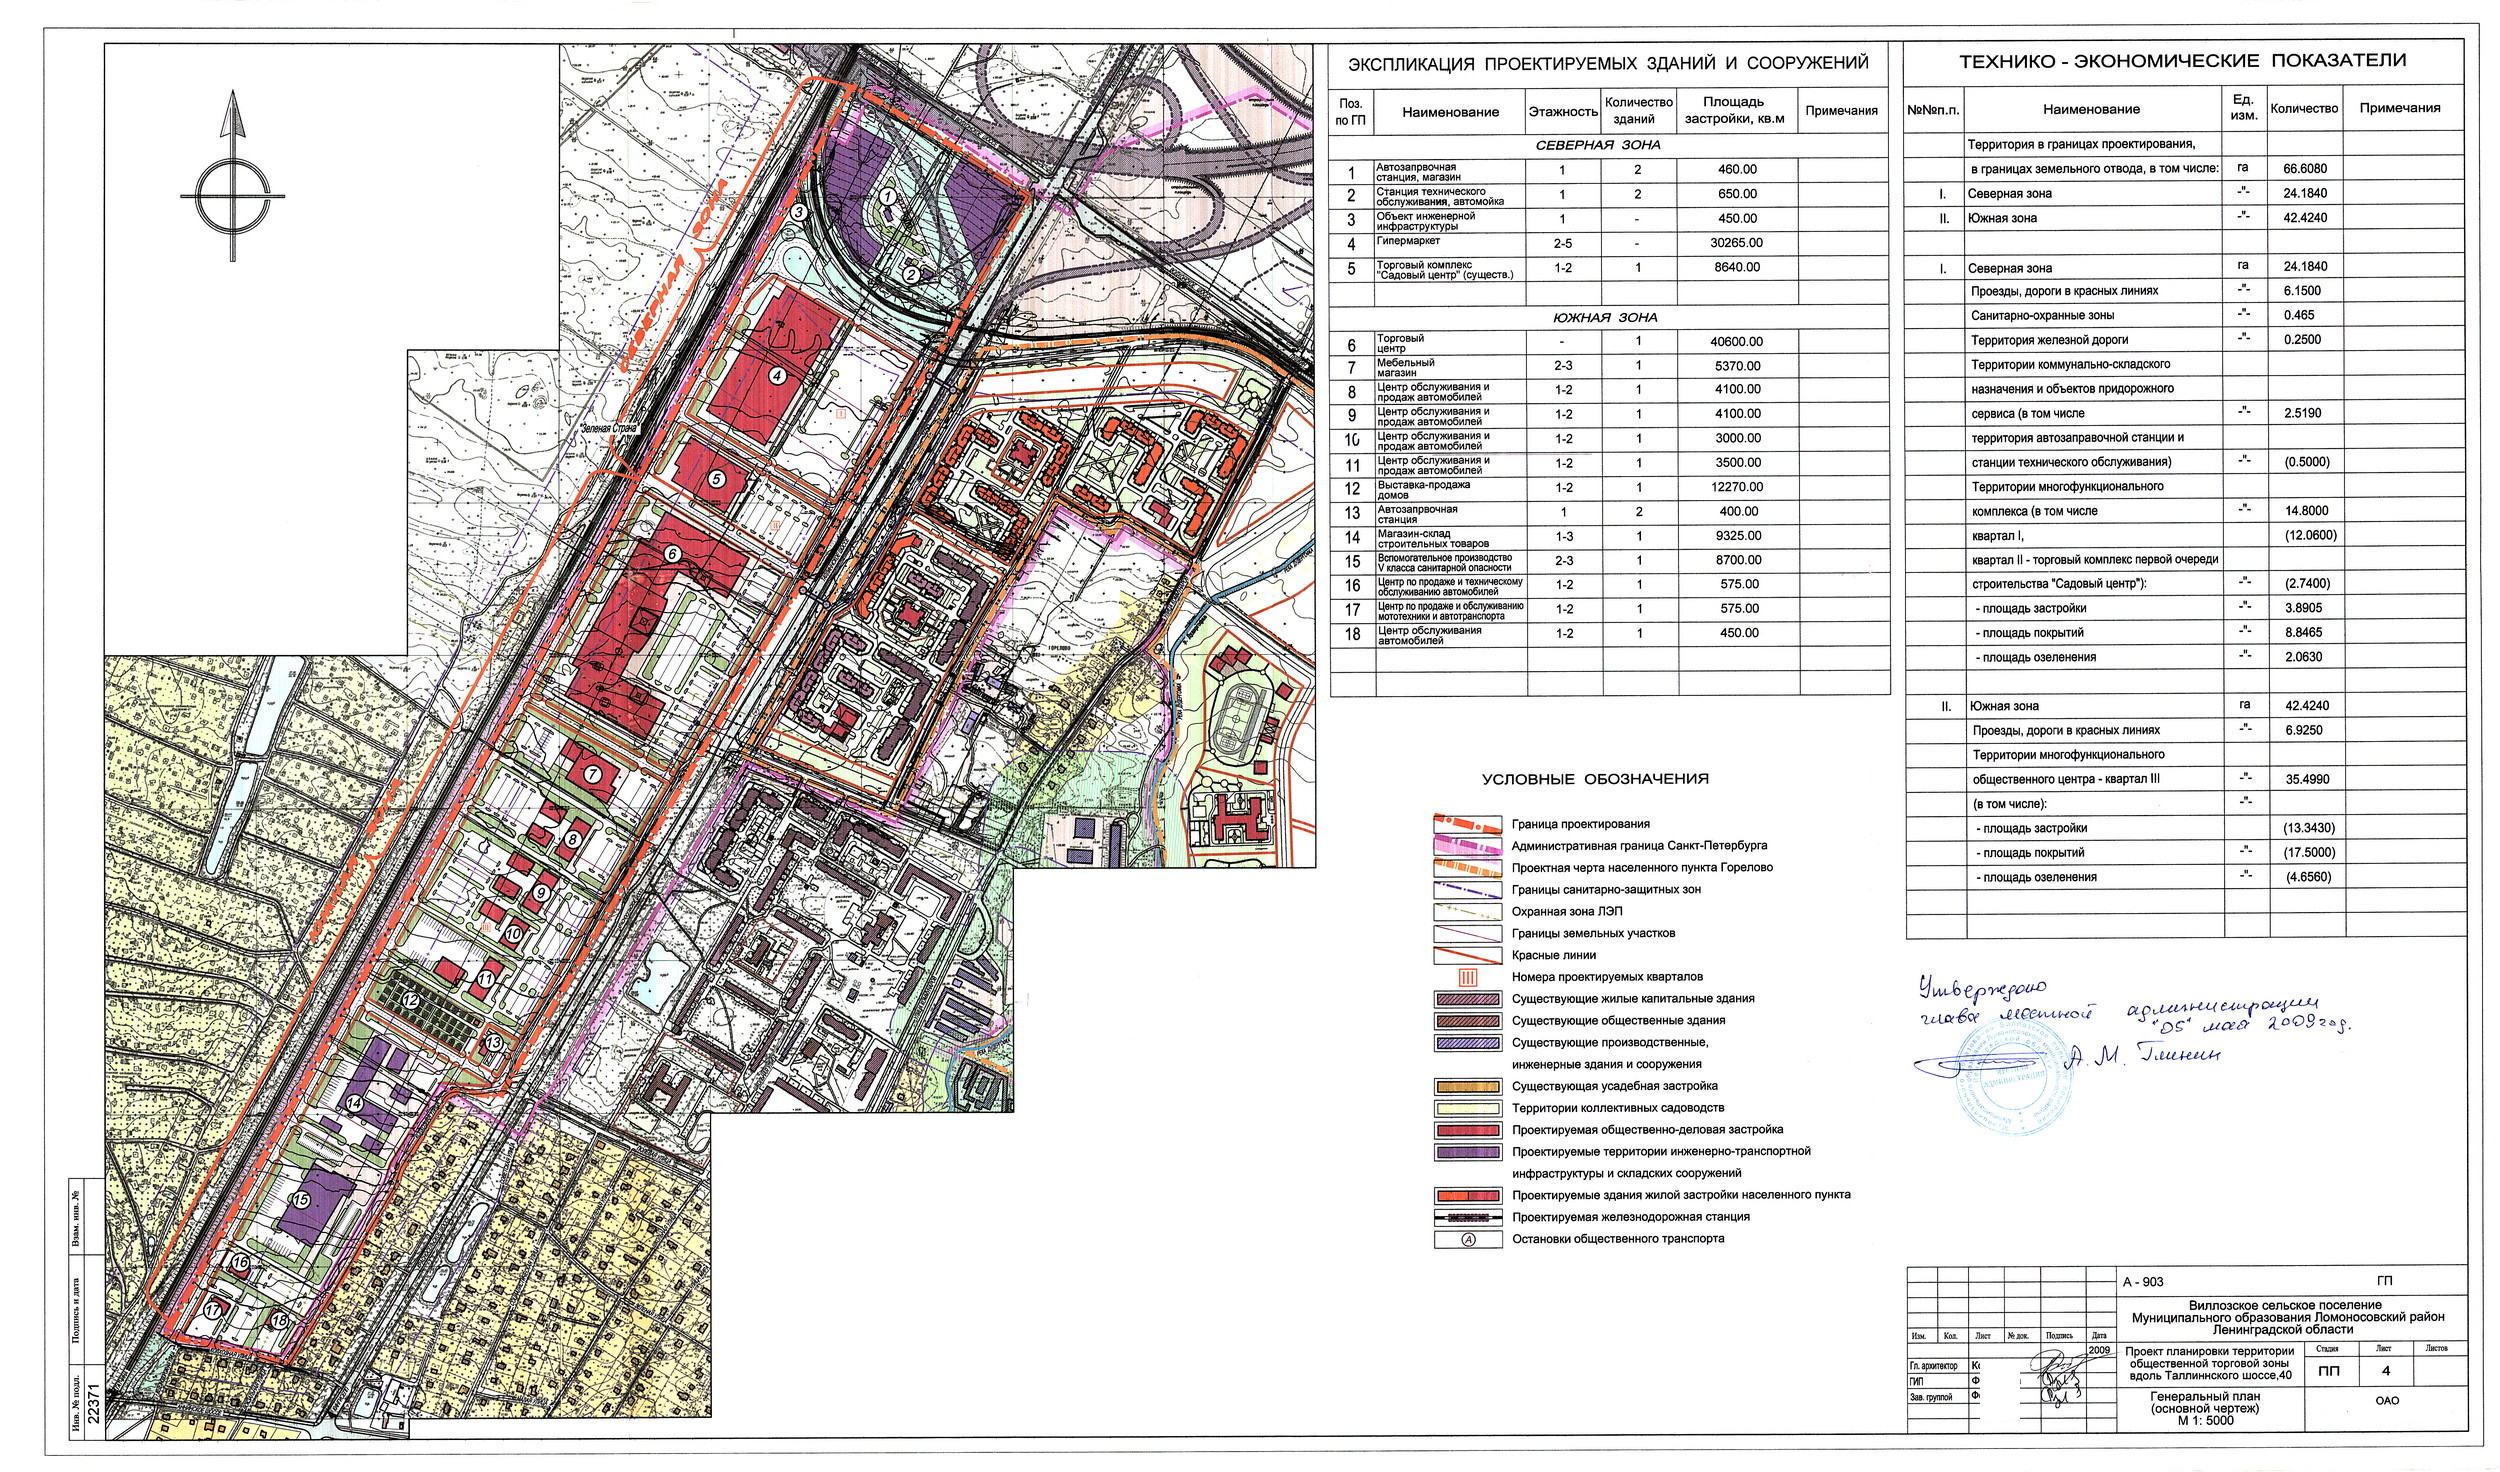Select Проектируемая общественно-деловая застройка legend swatch
This screenshot has height=1472, width=2500.
click(1467, 1129)
